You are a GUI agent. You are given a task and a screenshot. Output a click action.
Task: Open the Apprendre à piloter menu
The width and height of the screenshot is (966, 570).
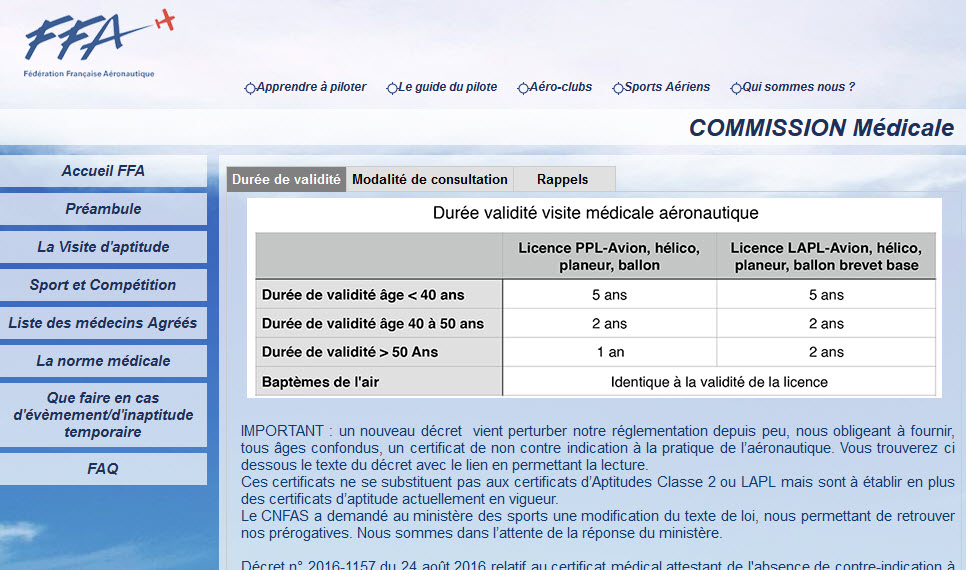click(x=311, y=87)
